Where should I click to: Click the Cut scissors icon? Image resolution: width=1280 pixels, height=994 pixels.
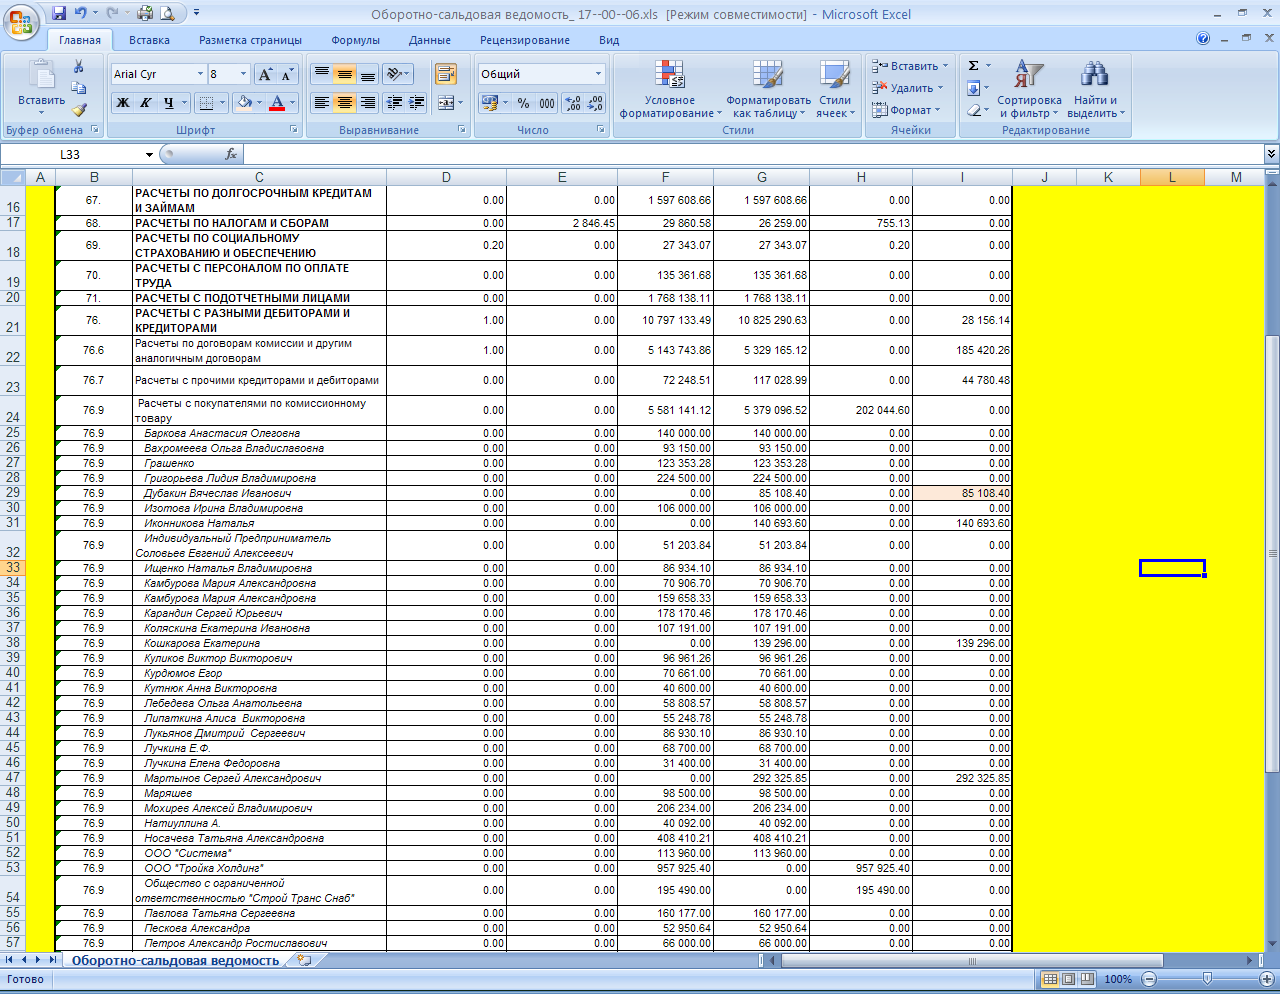coord(79,67)
